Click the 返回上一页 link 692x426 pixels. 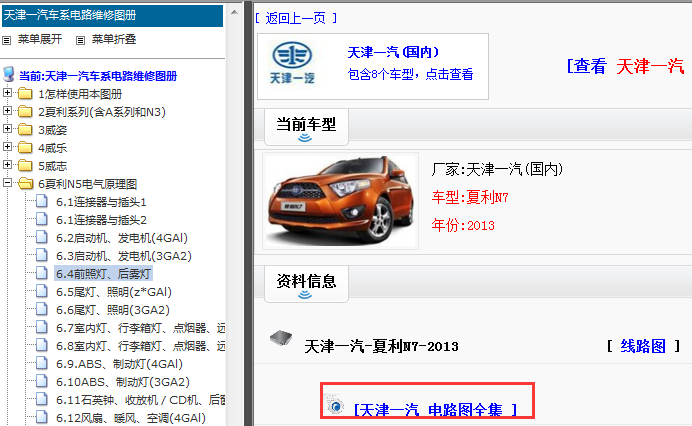click(x=296, y=18)
